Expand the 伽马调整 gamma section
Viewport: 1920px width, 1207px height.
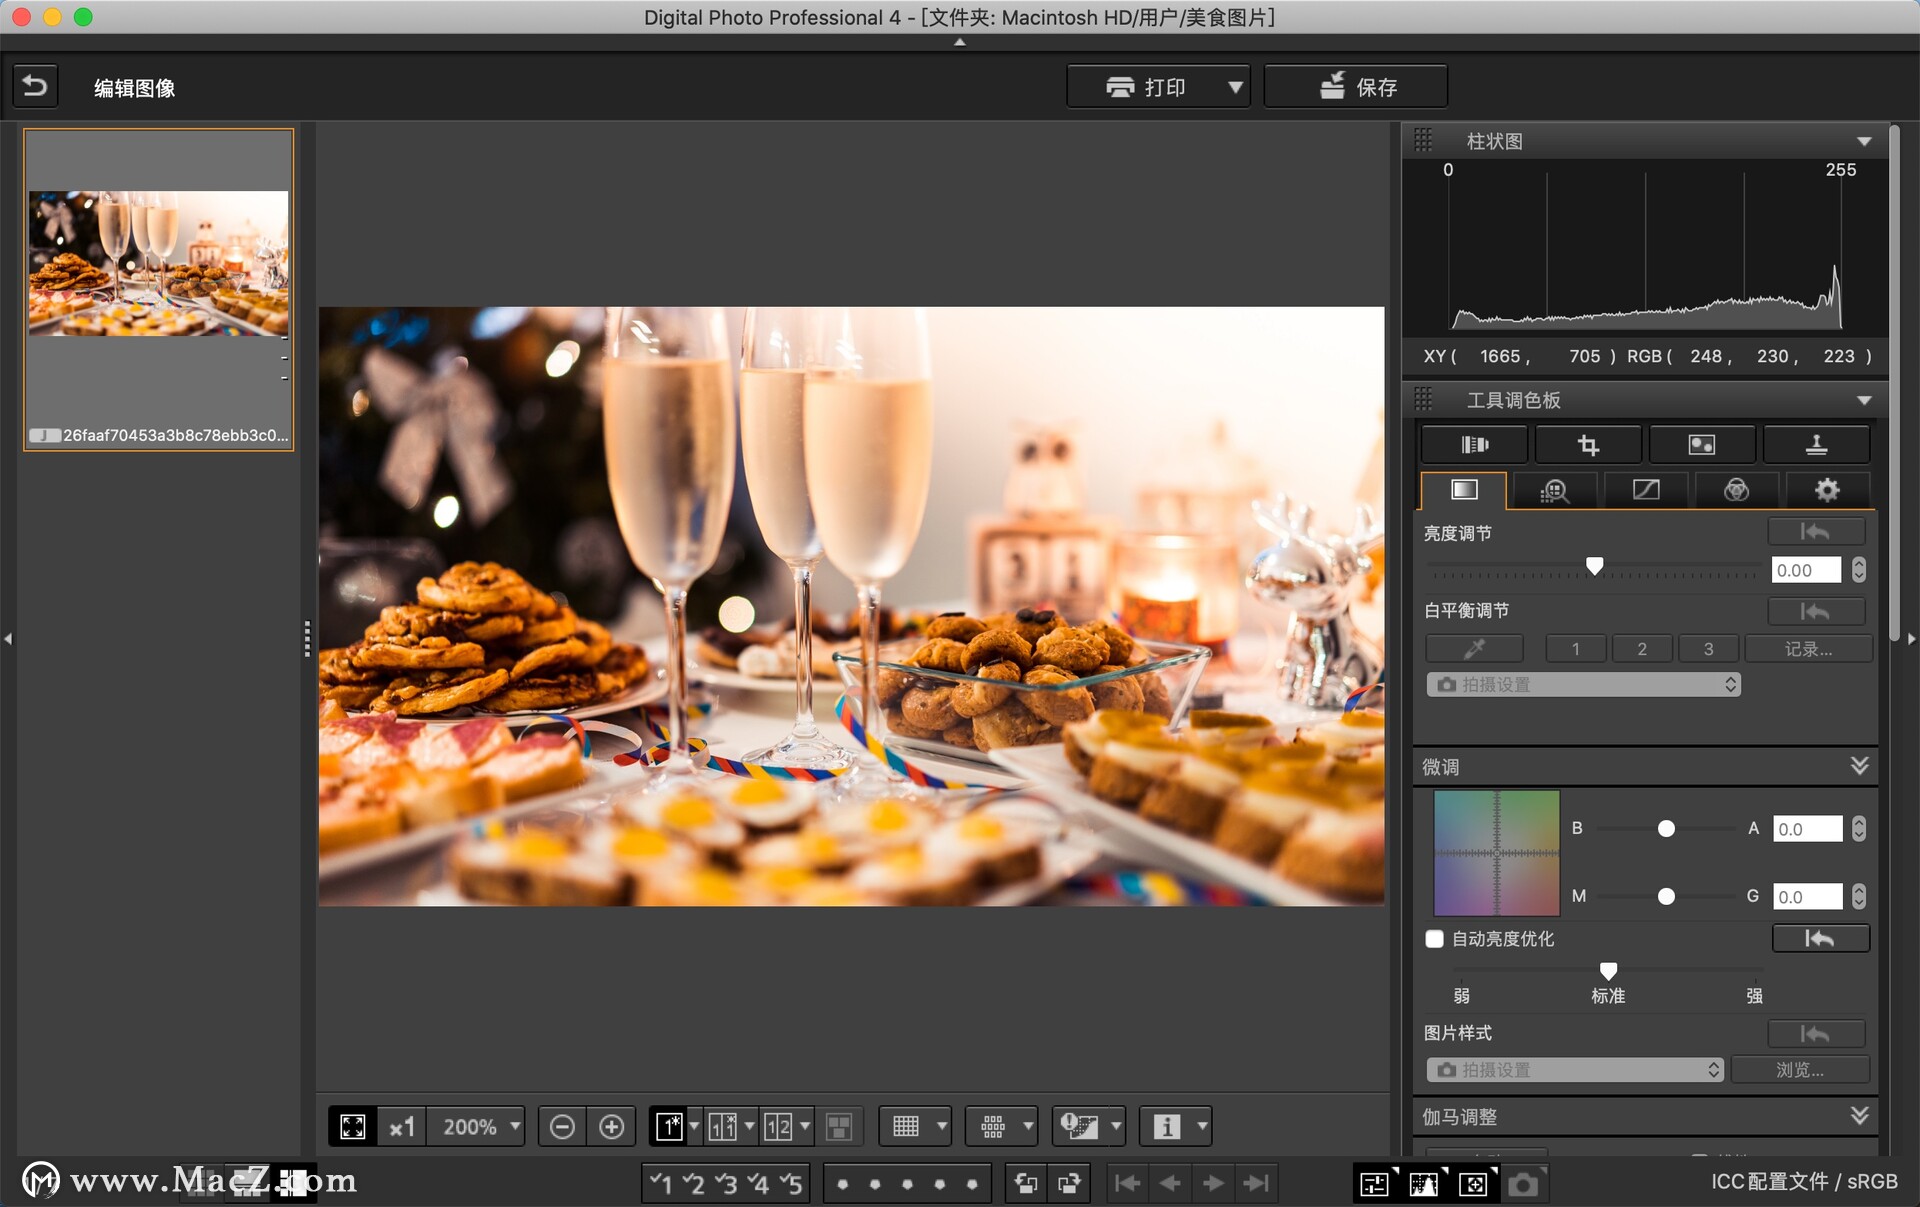[1859, 1116]
